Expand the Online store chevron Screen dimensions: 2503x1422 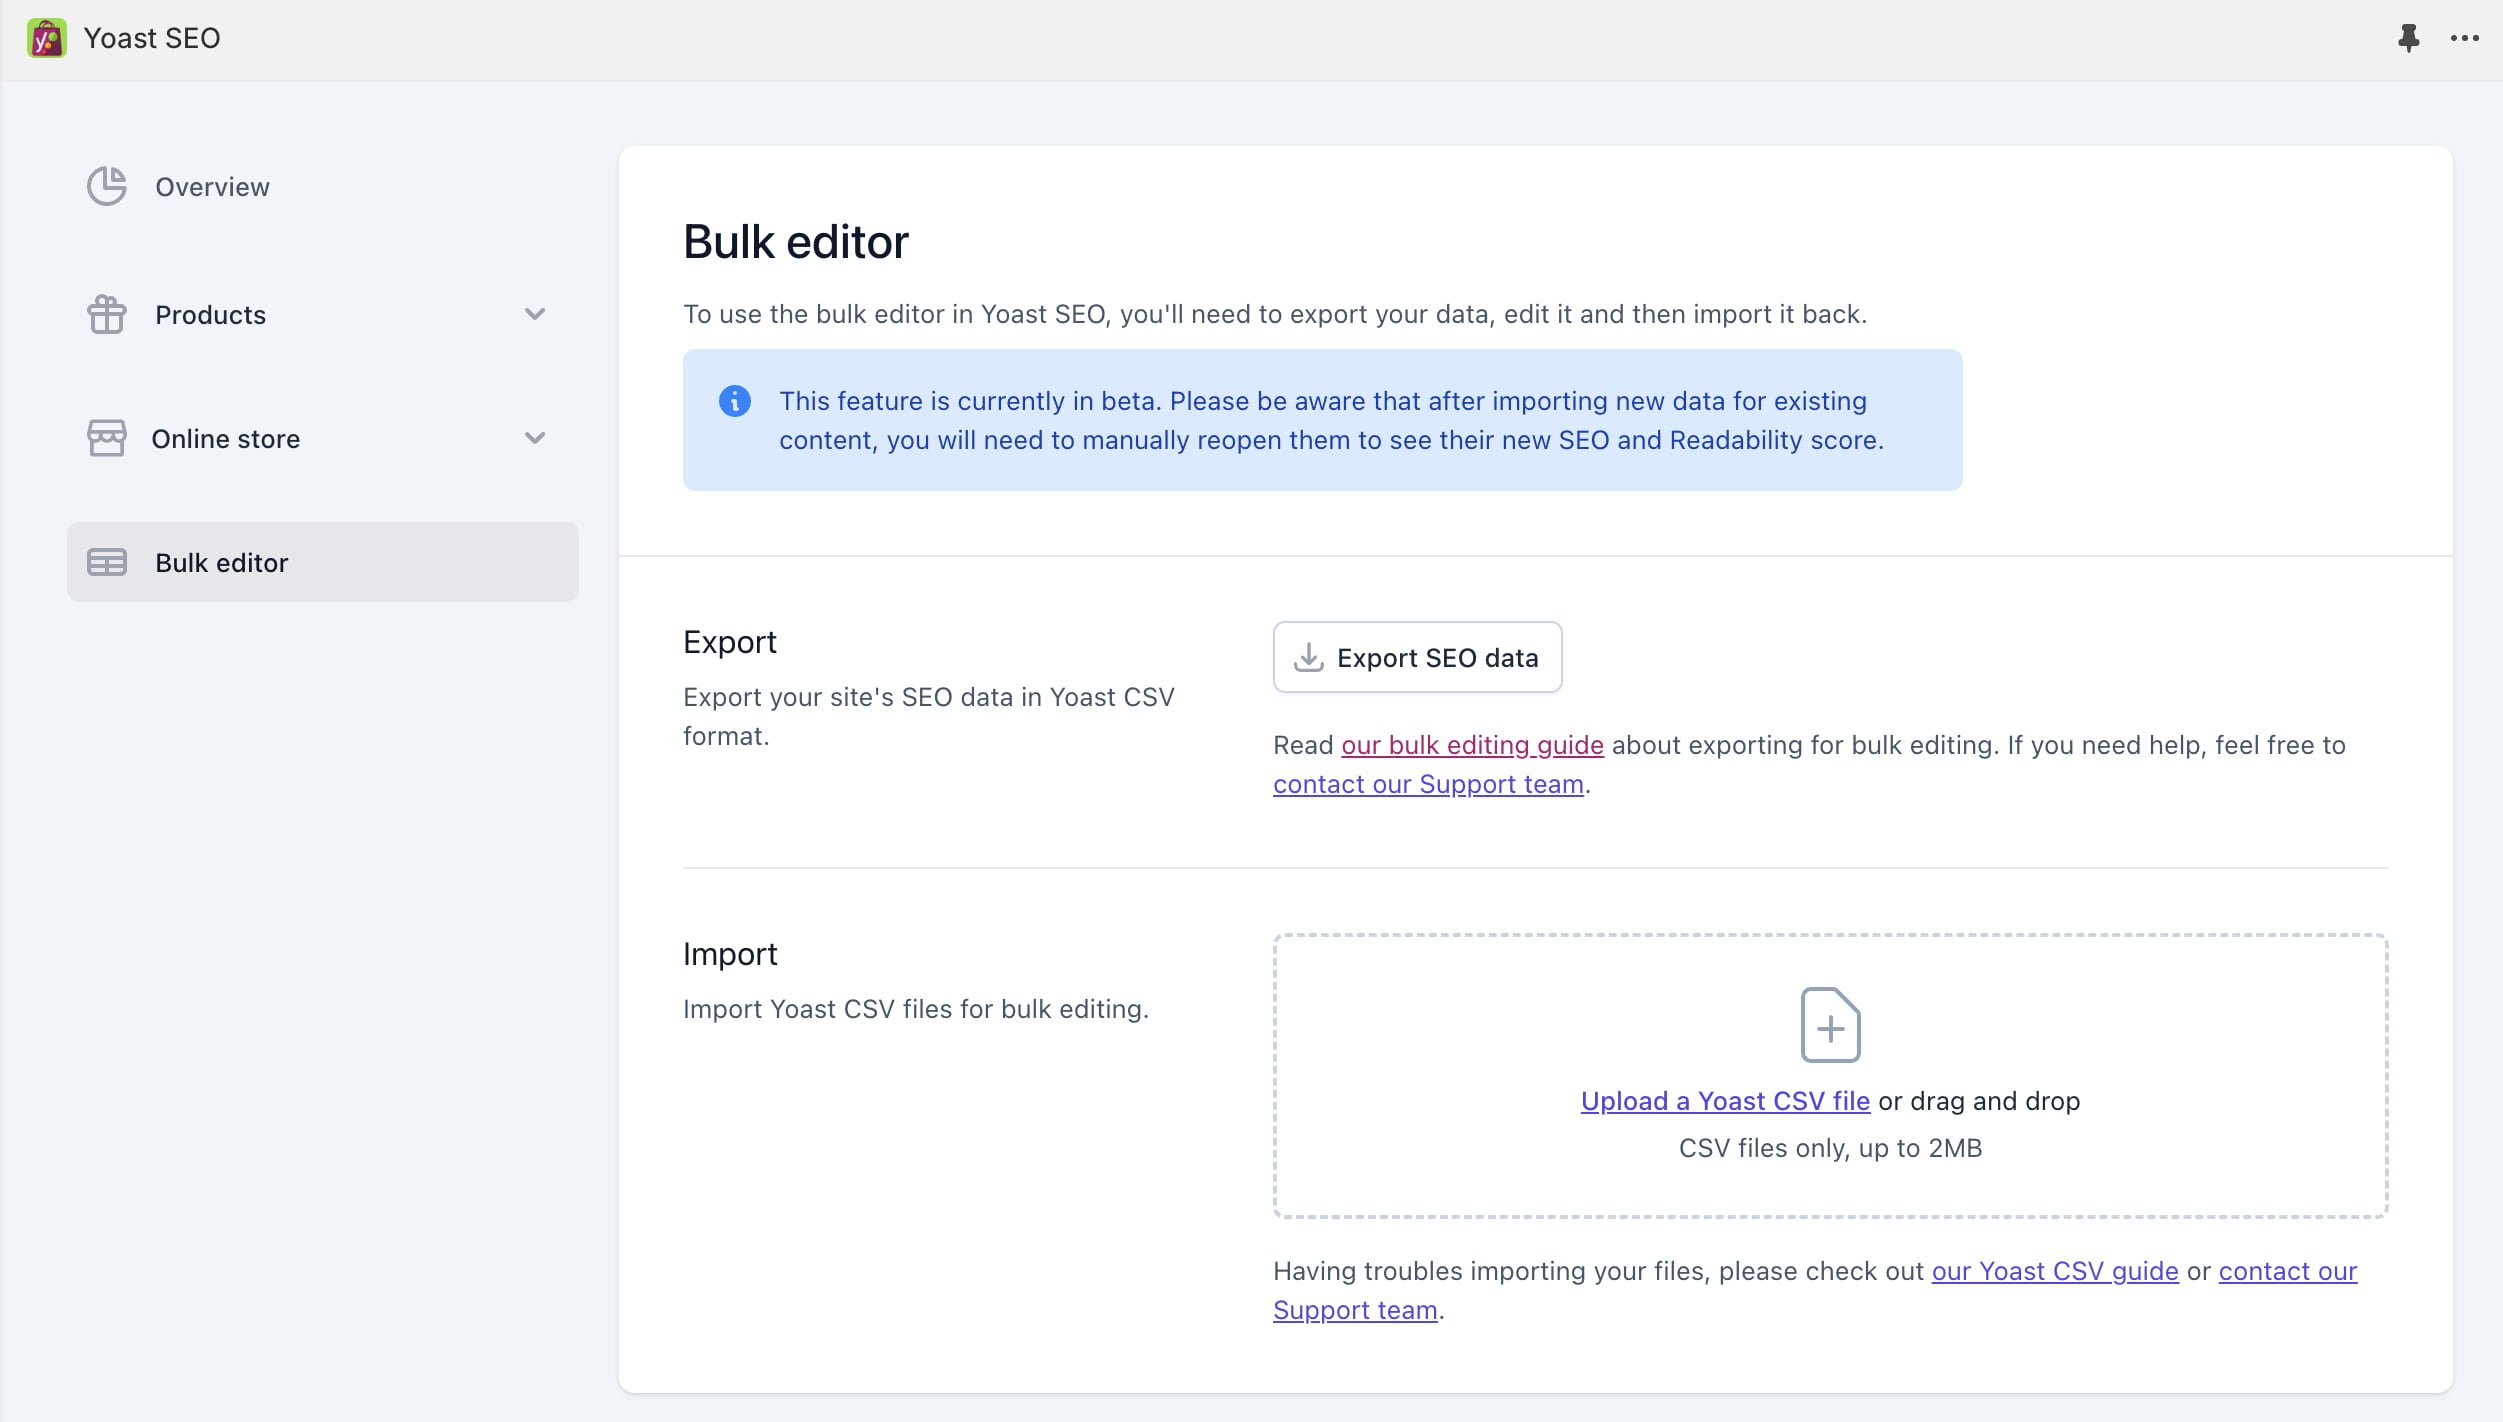tap(535, 438)
